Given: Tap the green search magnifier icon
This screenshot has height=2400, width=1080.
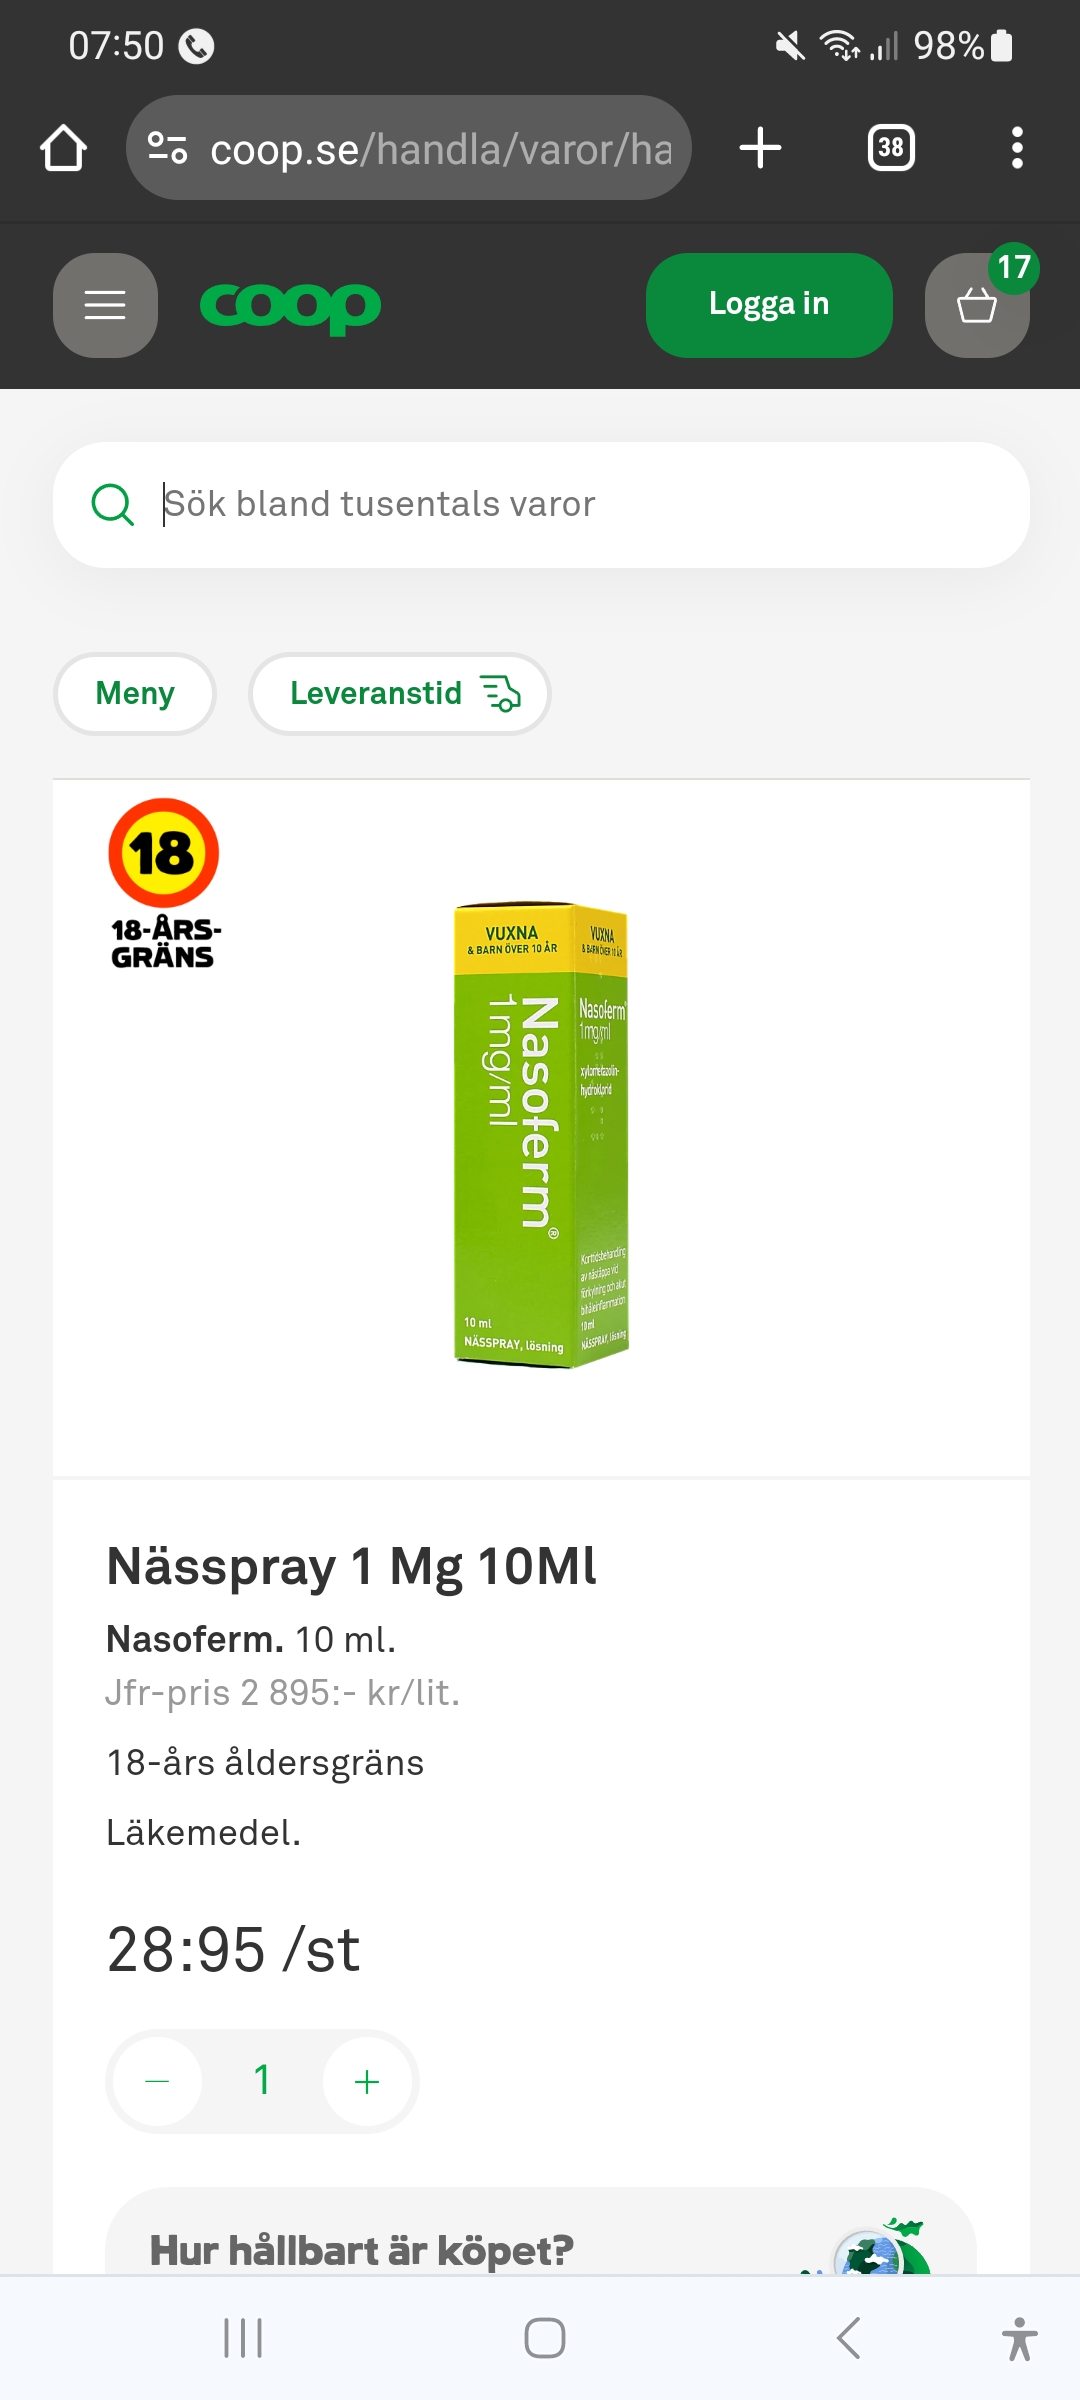Looking at the screenshot, I should tap(112, 505).
